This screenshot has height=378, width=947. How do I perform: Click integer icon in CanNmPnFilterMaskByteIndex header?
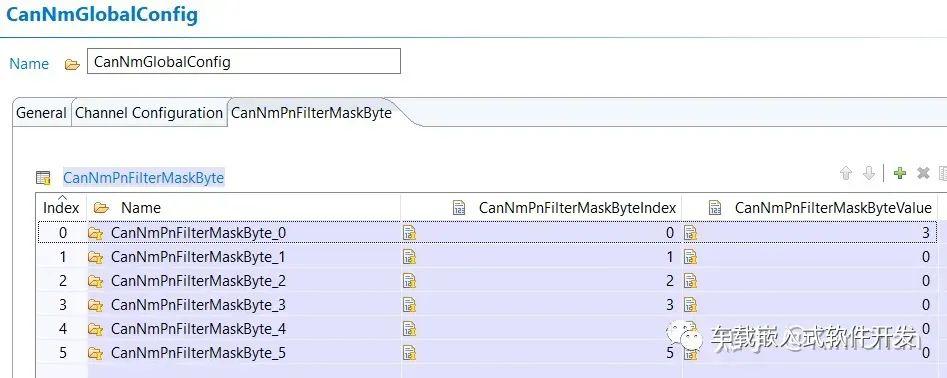[x=459, y=208]
